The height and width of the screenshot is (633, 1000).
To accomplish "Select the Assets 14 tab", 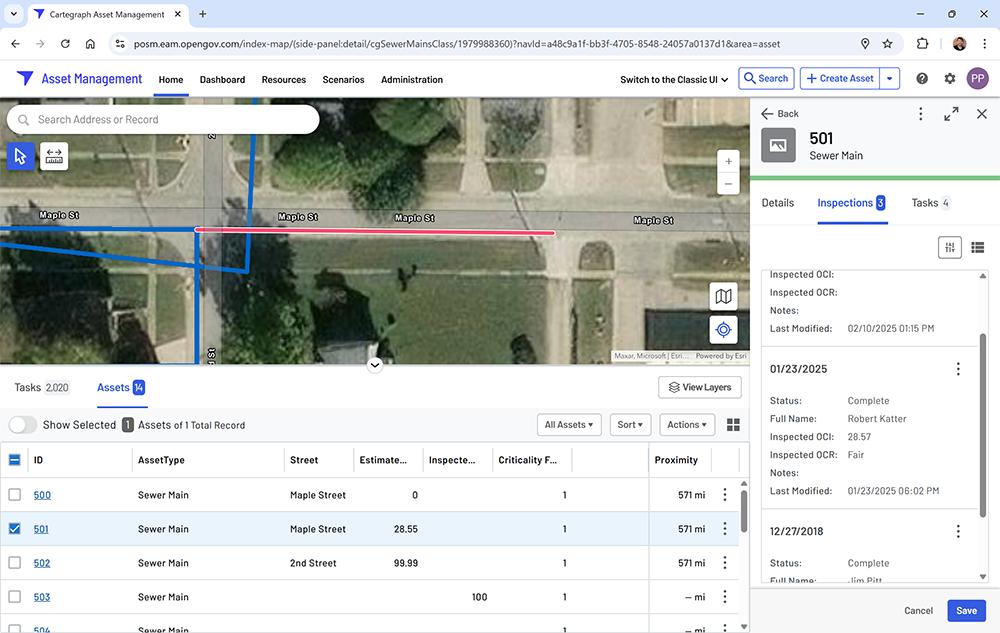I will coord(121,388).
